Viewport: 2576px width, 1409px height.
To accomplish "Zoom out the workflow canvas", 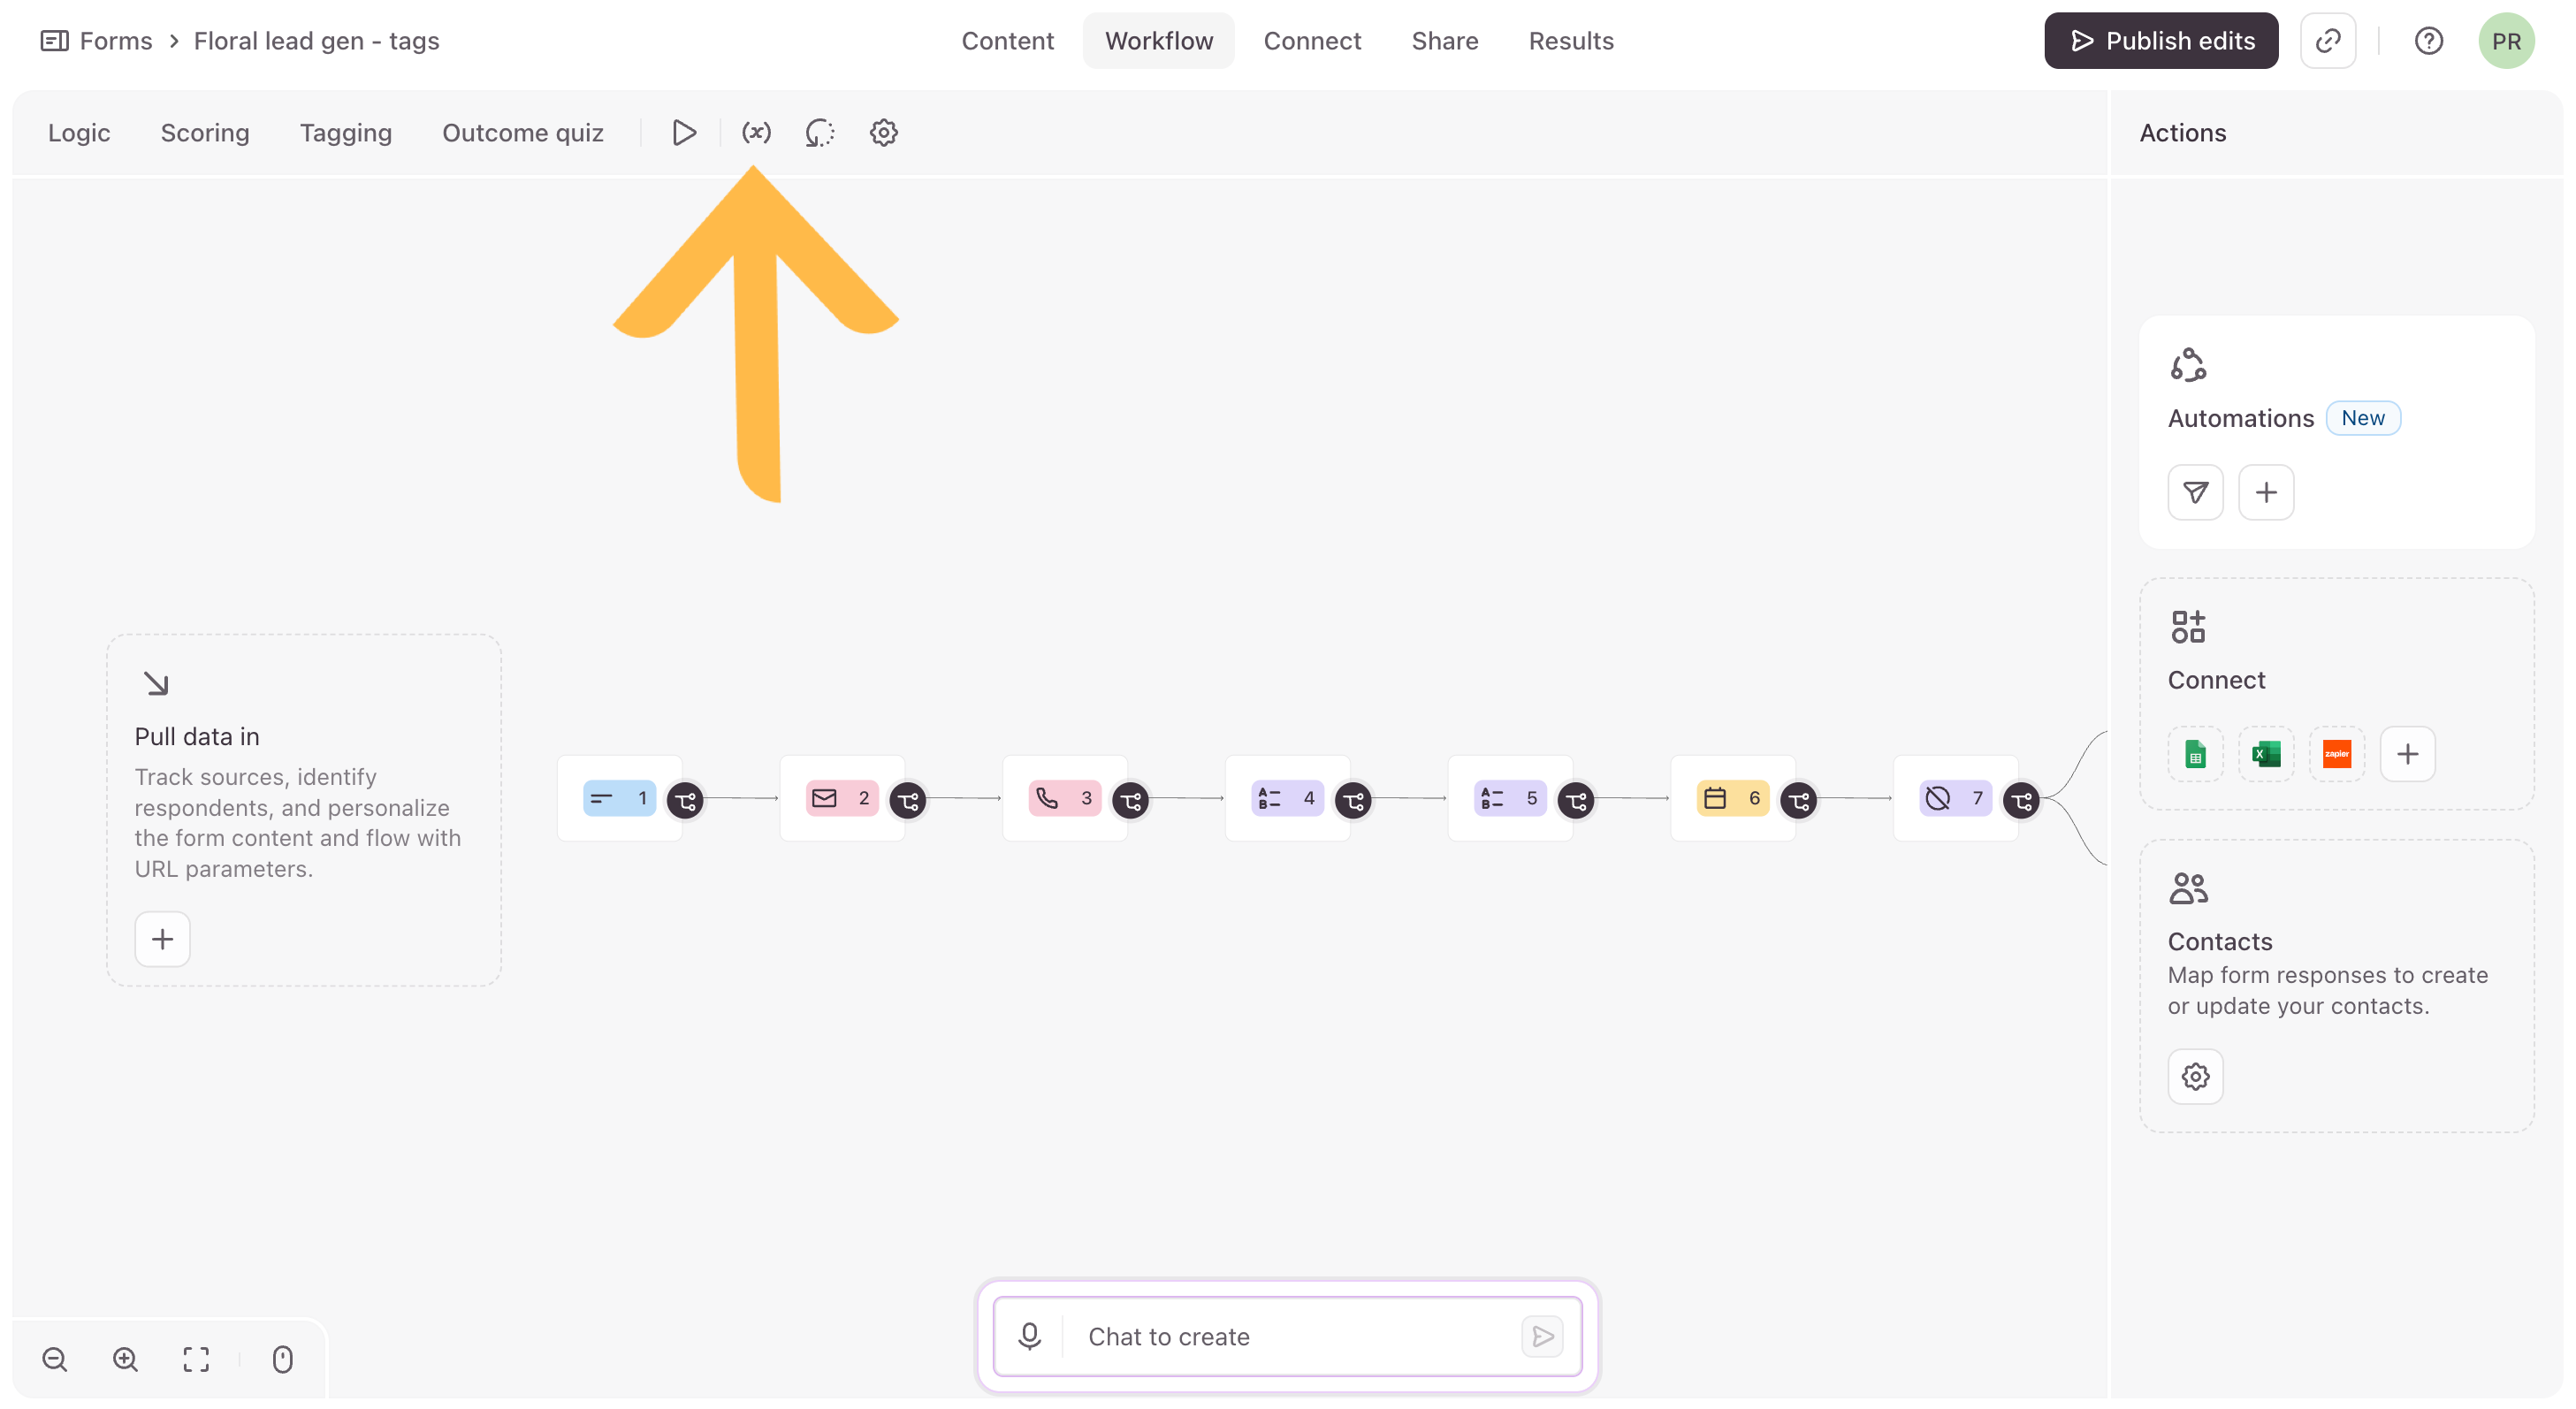I will [55, 1360].
